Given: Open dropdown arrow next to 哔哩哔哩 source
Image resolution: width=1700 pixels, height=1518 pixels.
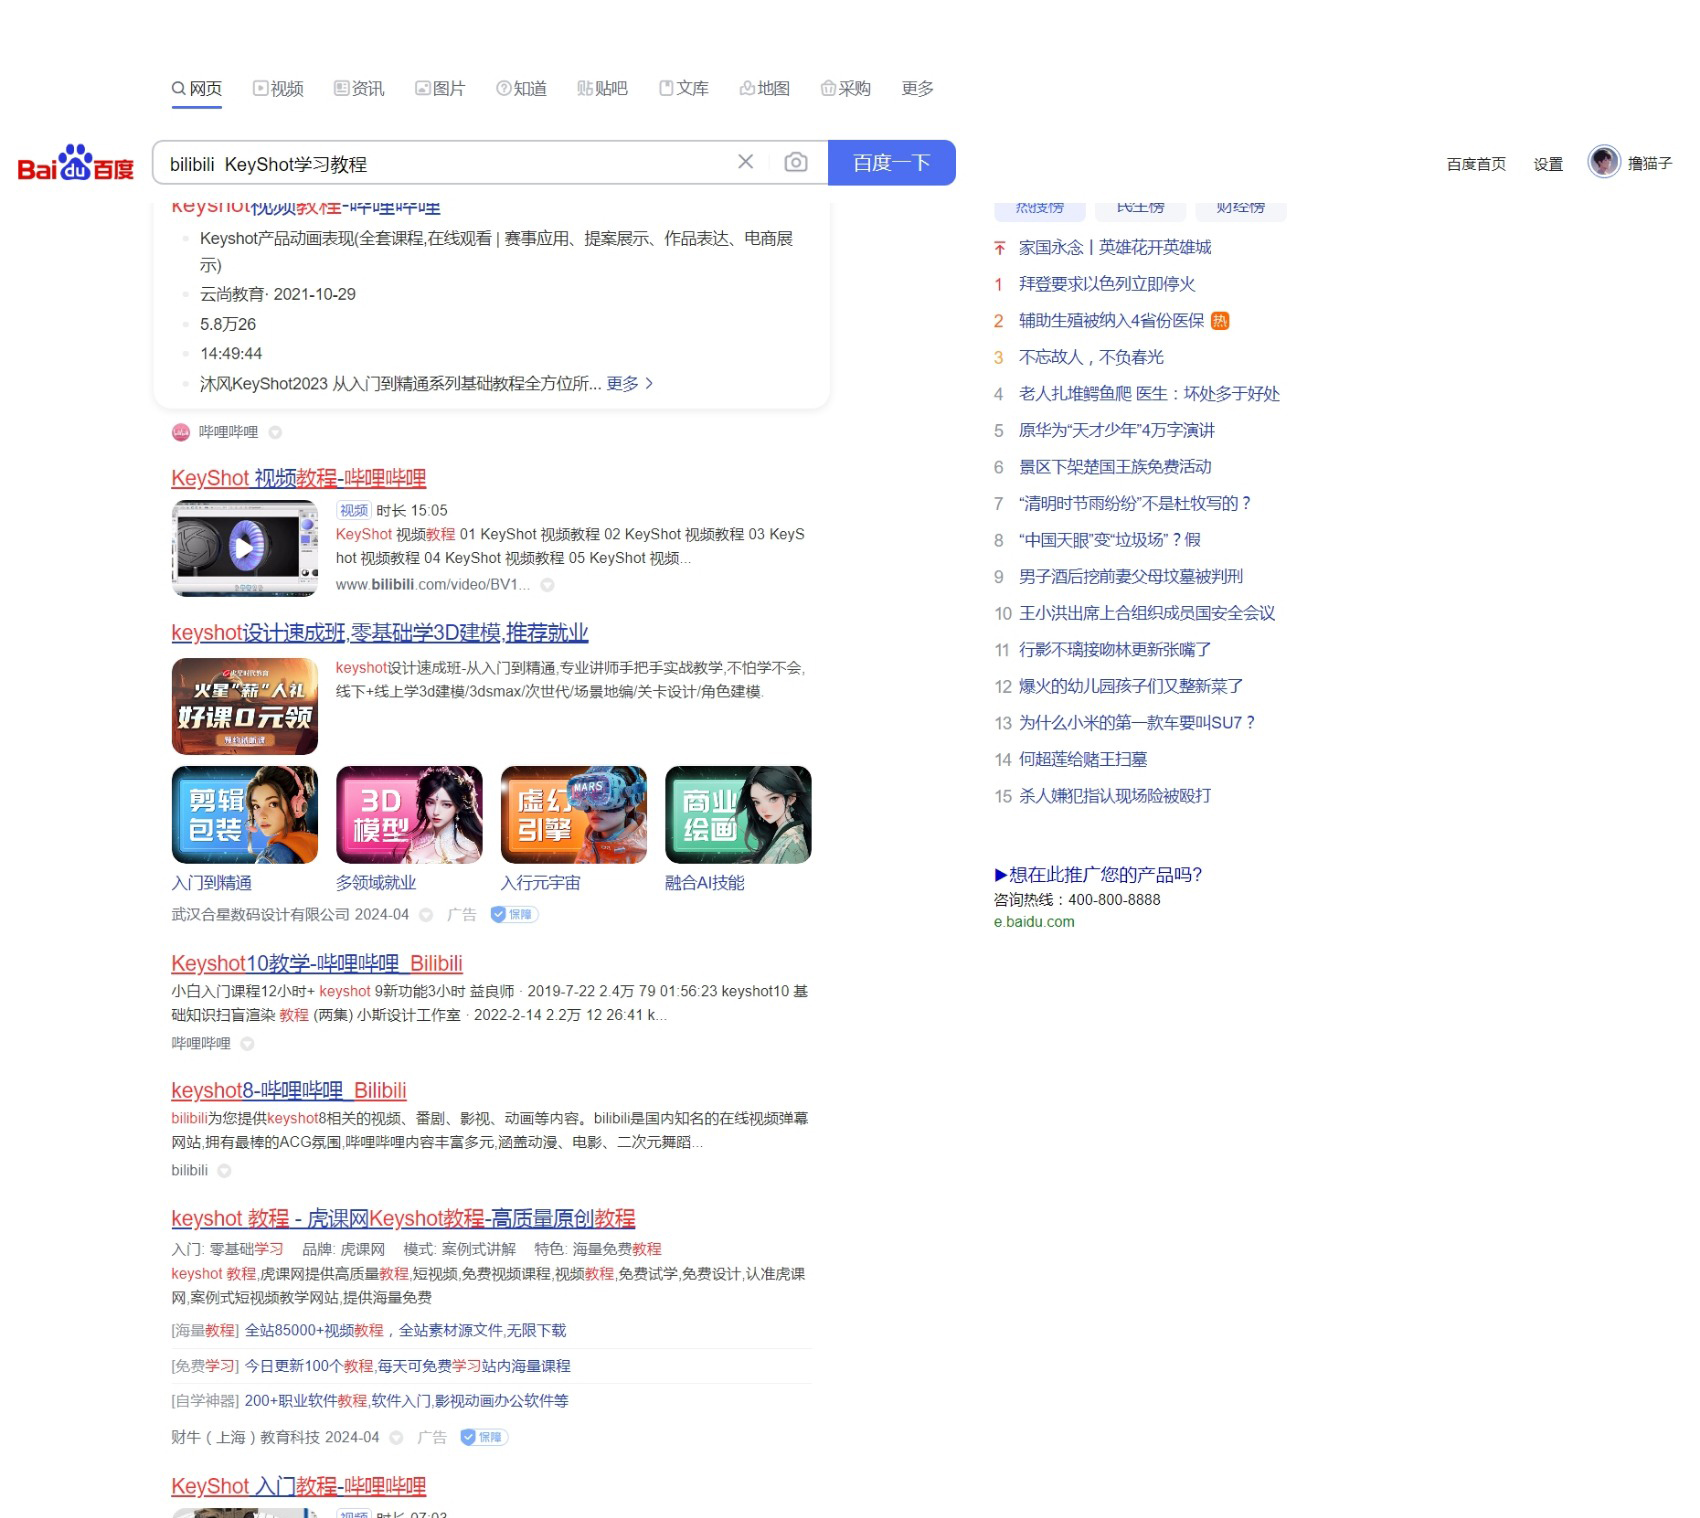Looking at the screenshot, I should pyautogui.click(x=275, y=432).
